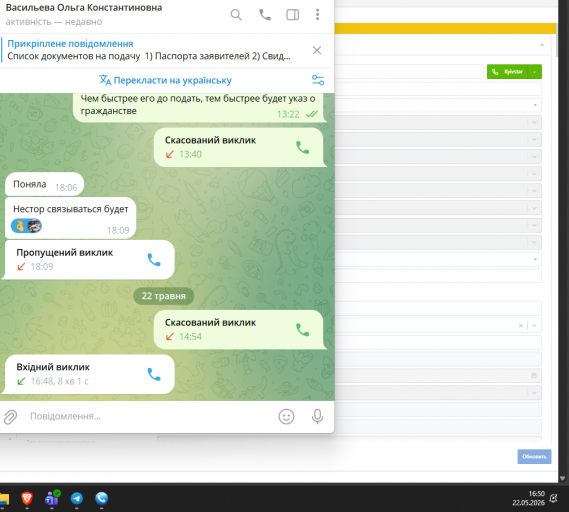
Task: Select the Вхідний виклик call bubble text
Action: coord(53,367)
